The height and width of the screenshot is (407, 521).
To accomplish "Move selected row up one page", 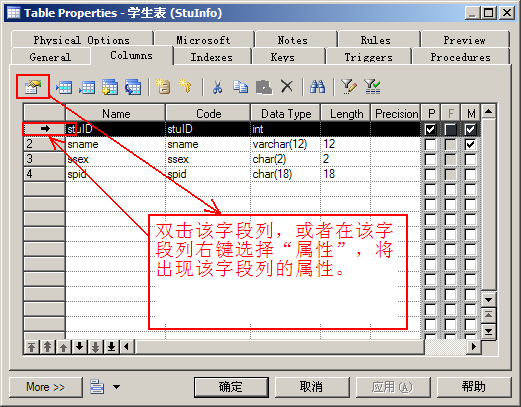I will [48, 347].
